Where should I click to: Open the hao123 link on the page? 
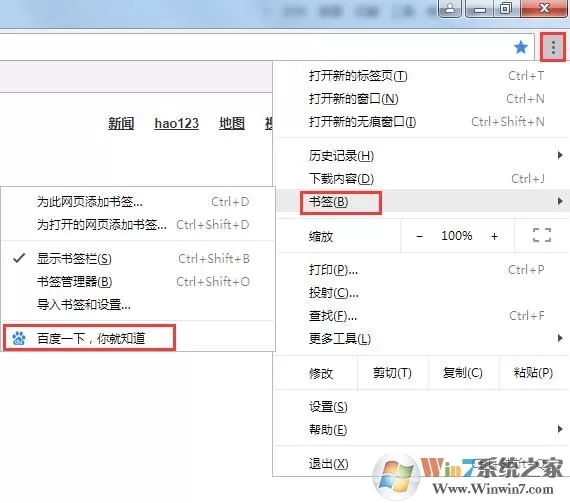pyautogui.click(x=177, y=123)
